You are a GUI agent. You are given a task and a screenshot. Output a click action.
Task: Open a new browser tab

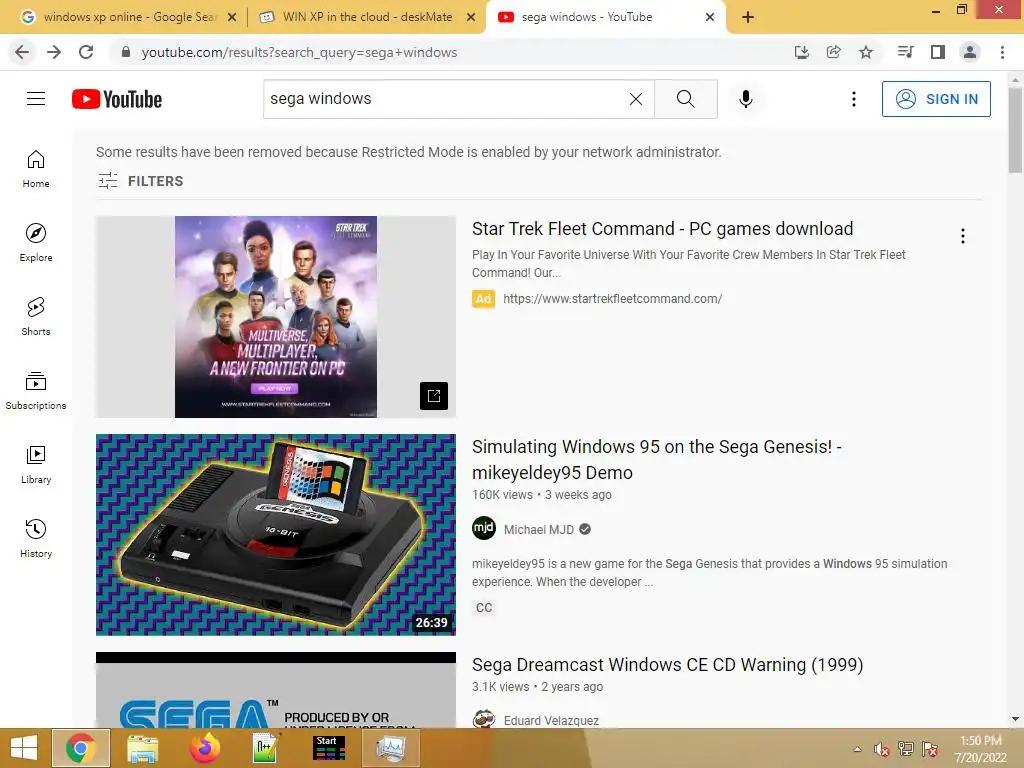pyautogui.click(x=748, y=17)
